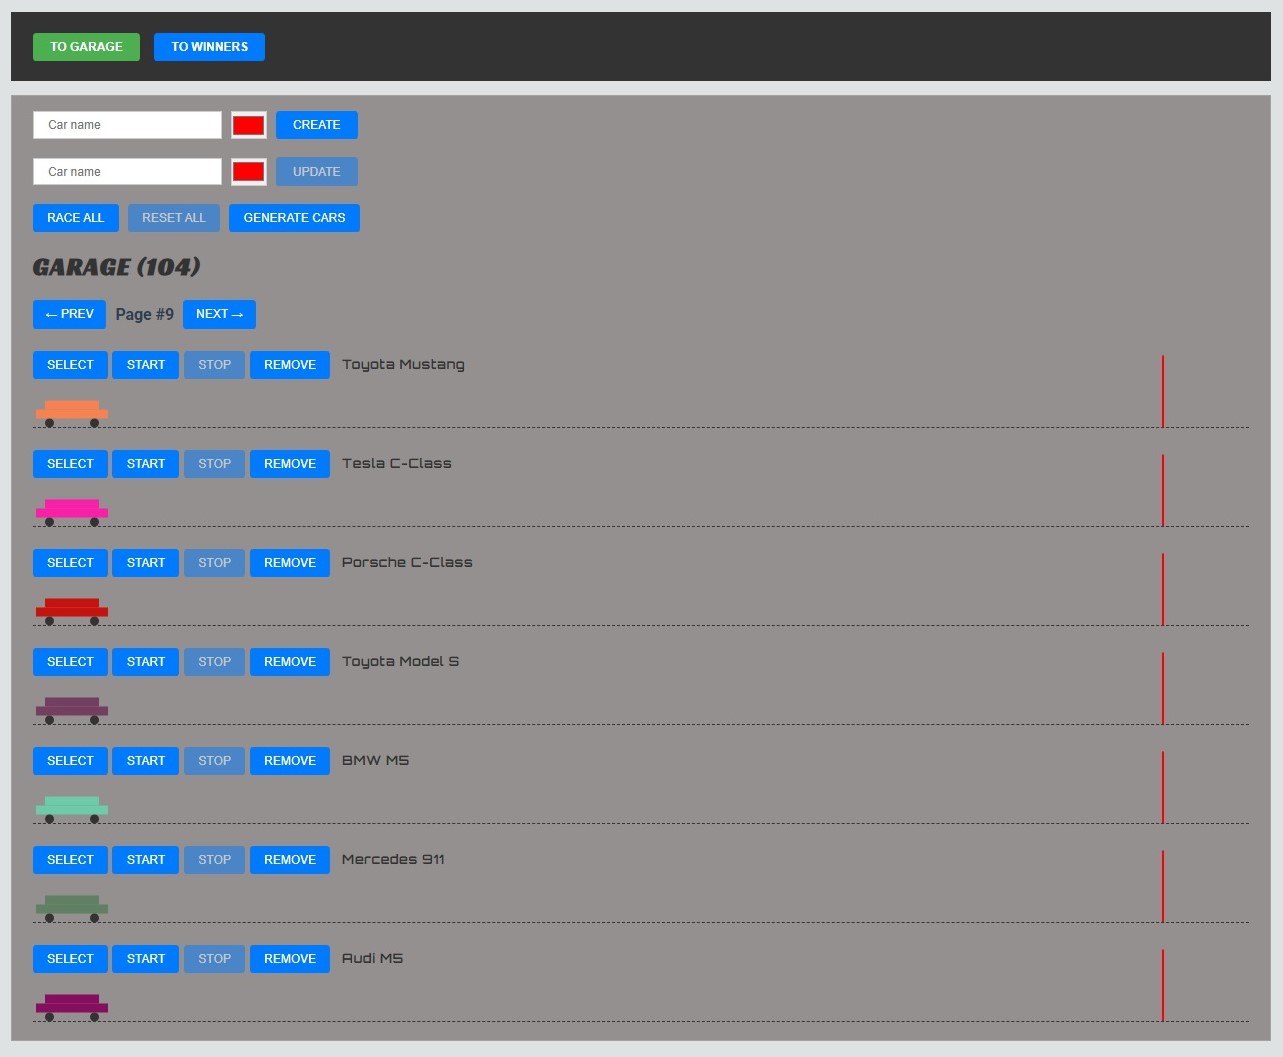The image size is (1283, 1057).
Task: Click the Mercedes 911 name label
Action: (393, 860)
